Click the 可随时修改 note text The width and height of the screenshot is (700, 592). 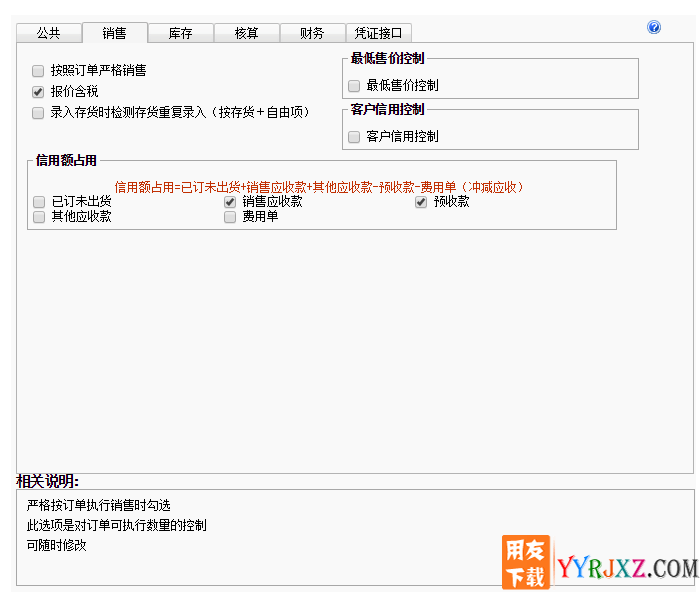pyautogui.click(x=56, y=545)
